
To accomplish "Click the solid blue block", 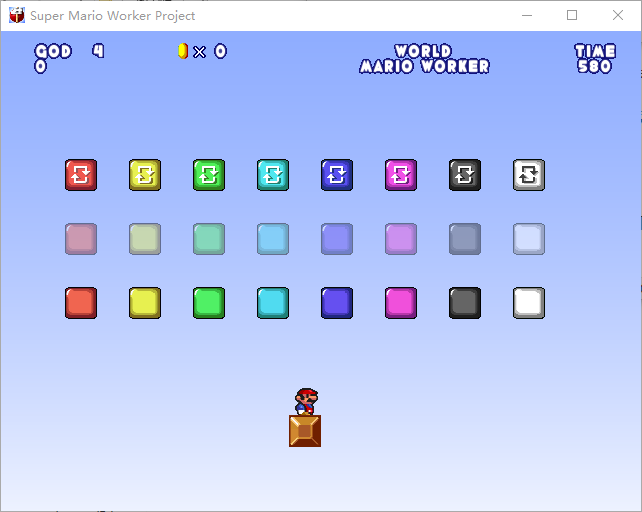I will point(337,303).
